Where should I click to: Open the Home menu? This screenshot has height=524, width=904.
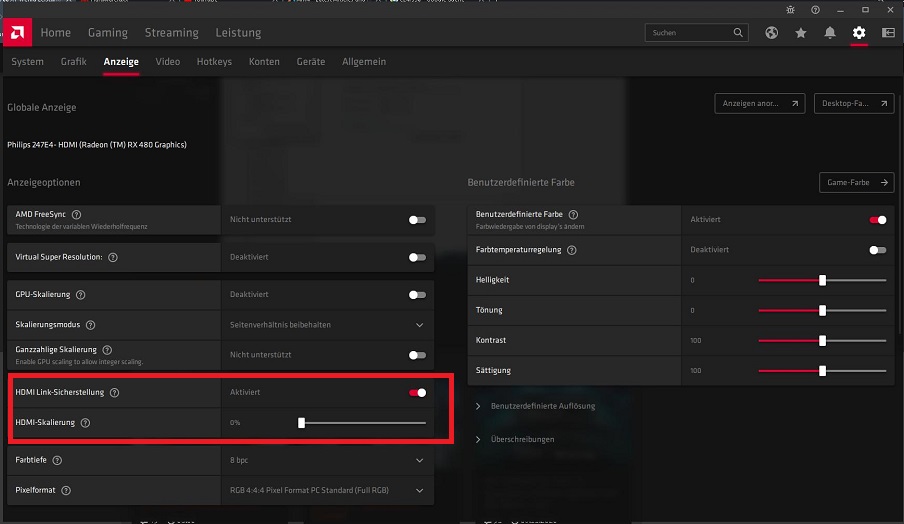click(x=55, y=33)
